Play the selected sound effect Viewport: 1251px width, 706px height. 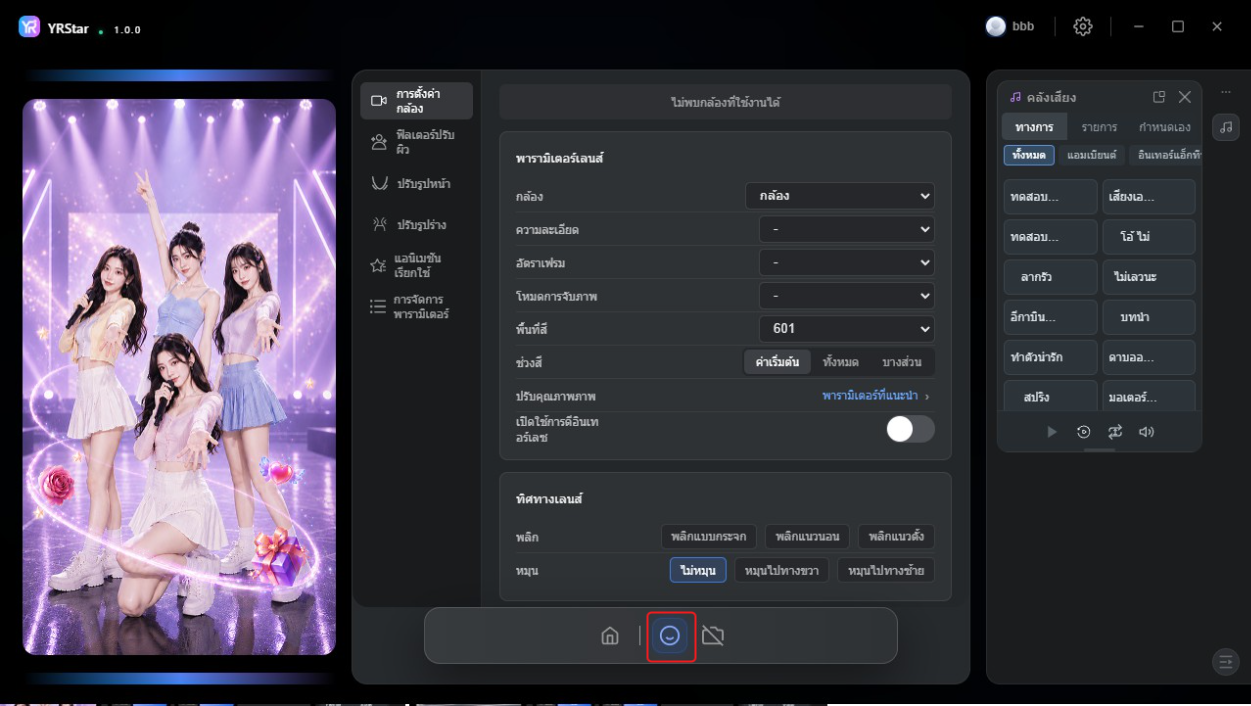click(x=1051, y=432)
